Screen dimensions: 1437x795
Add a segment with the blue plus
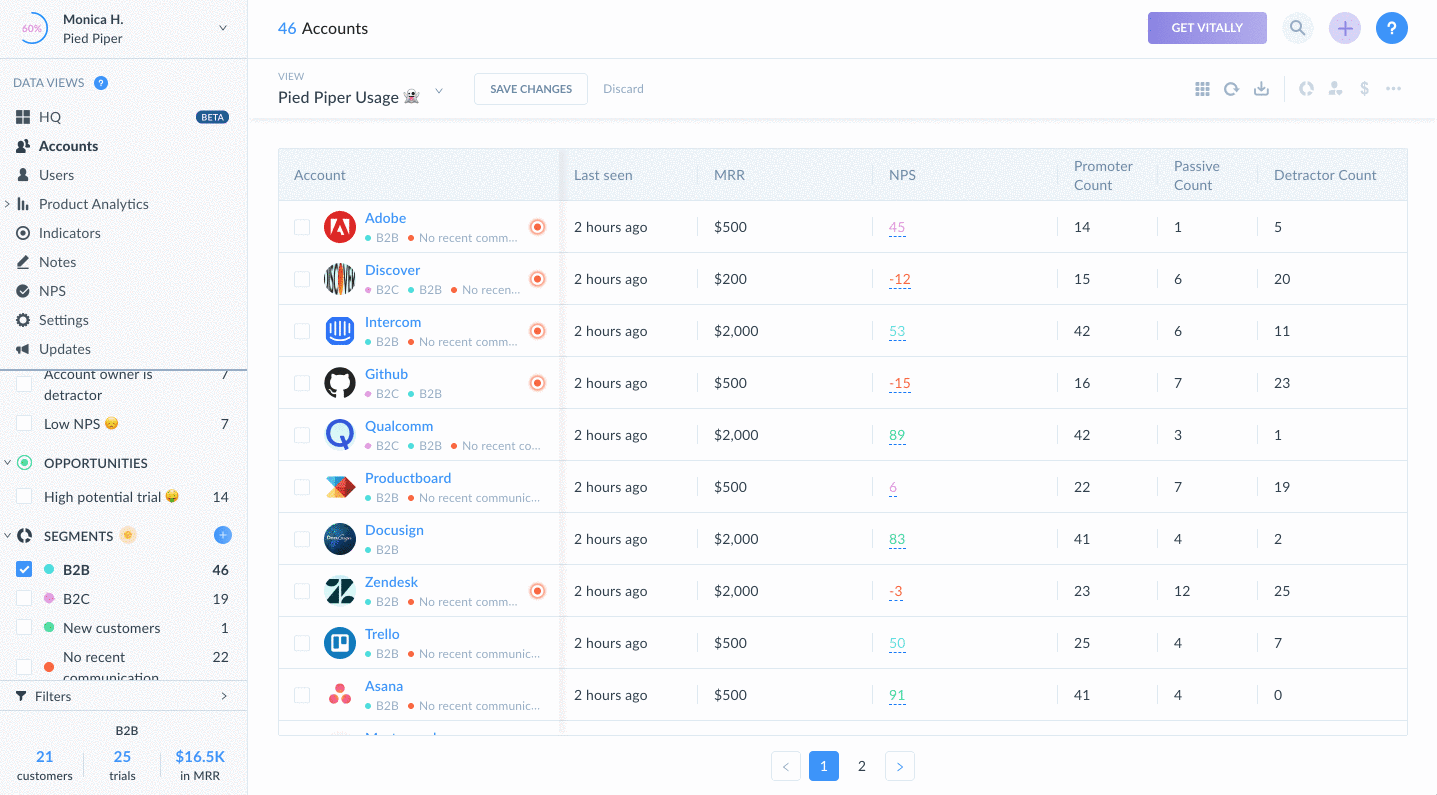[x=223, y=535]
